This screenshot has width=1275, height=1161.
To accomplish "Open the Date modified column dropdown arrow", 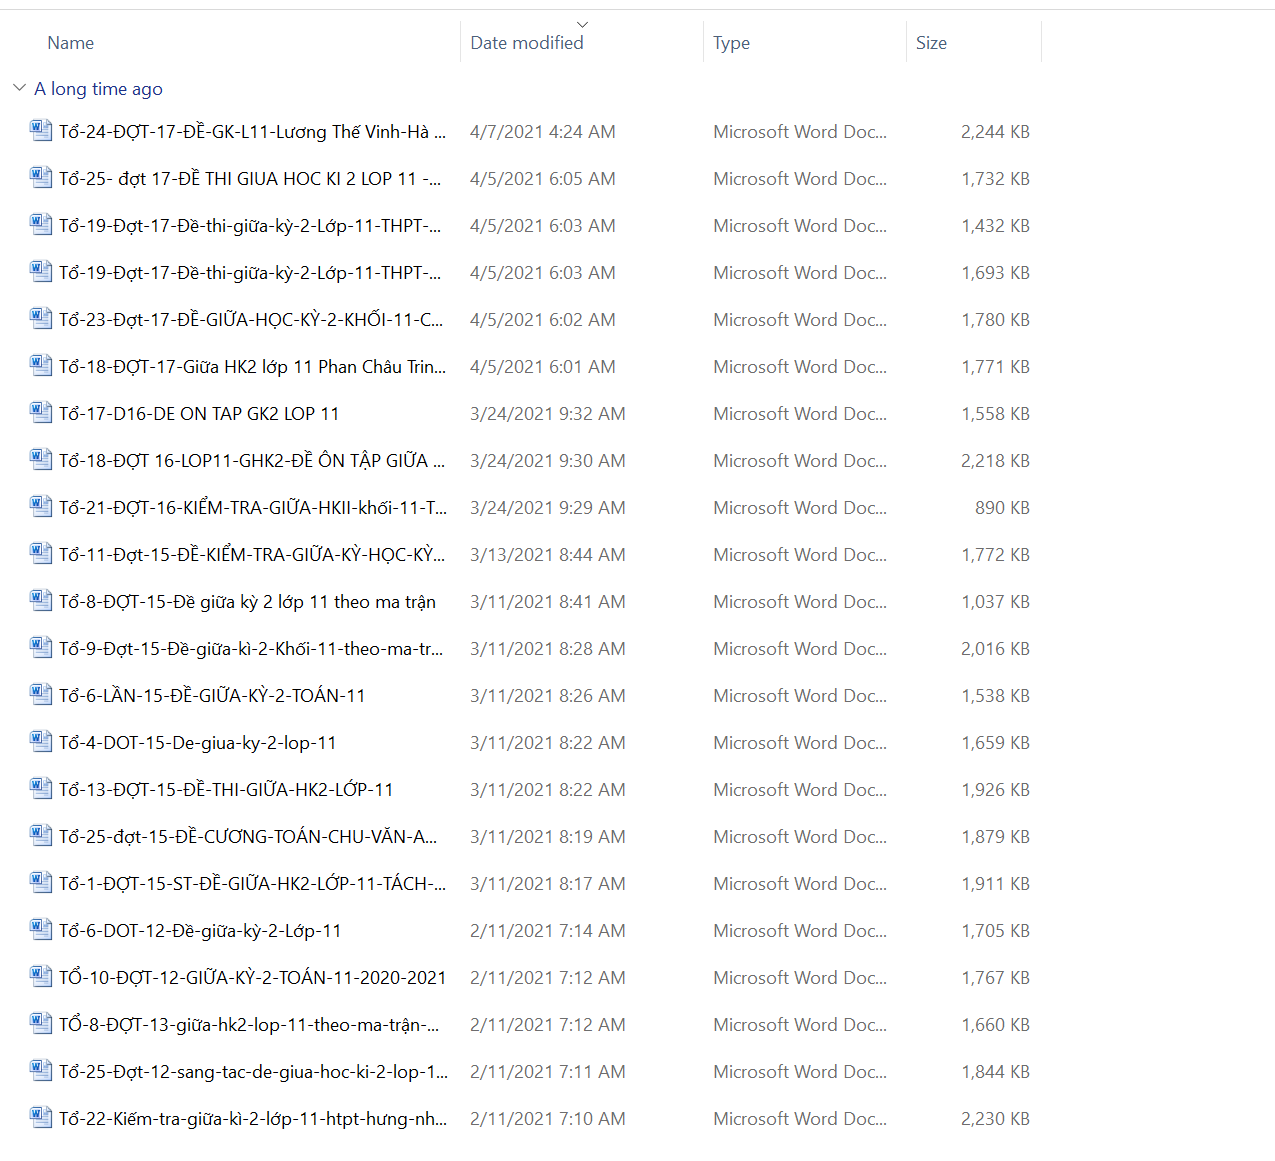I will coord(582,24).
